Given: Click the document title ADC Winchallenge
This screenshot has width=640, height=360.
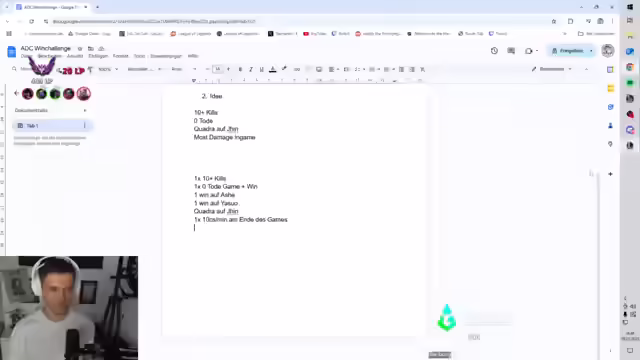Looking at the screenshot, I should pos(46,48).
